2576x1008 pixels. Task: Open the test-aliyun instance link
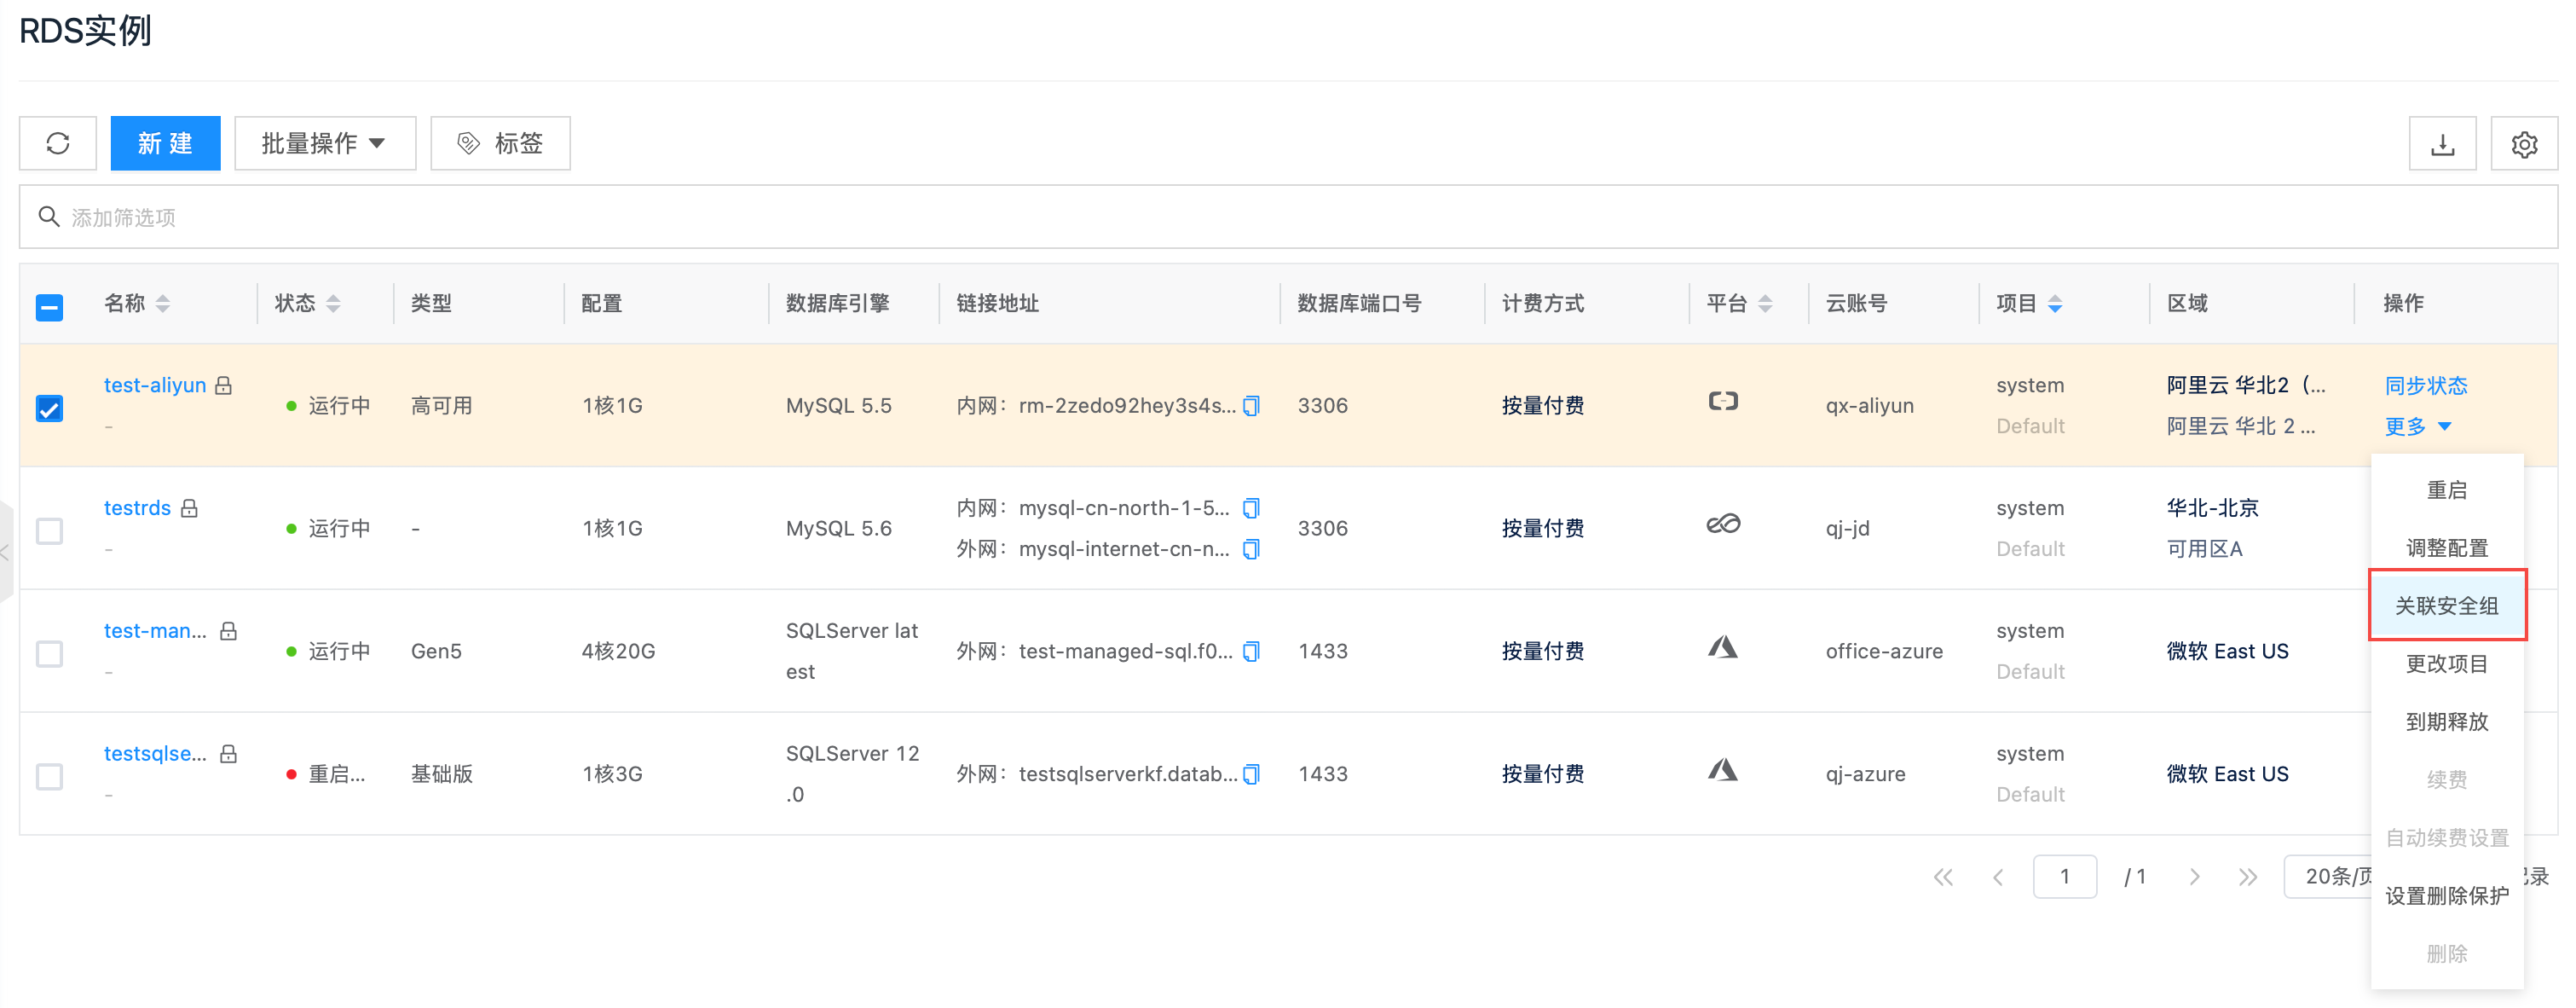(155, 385)
